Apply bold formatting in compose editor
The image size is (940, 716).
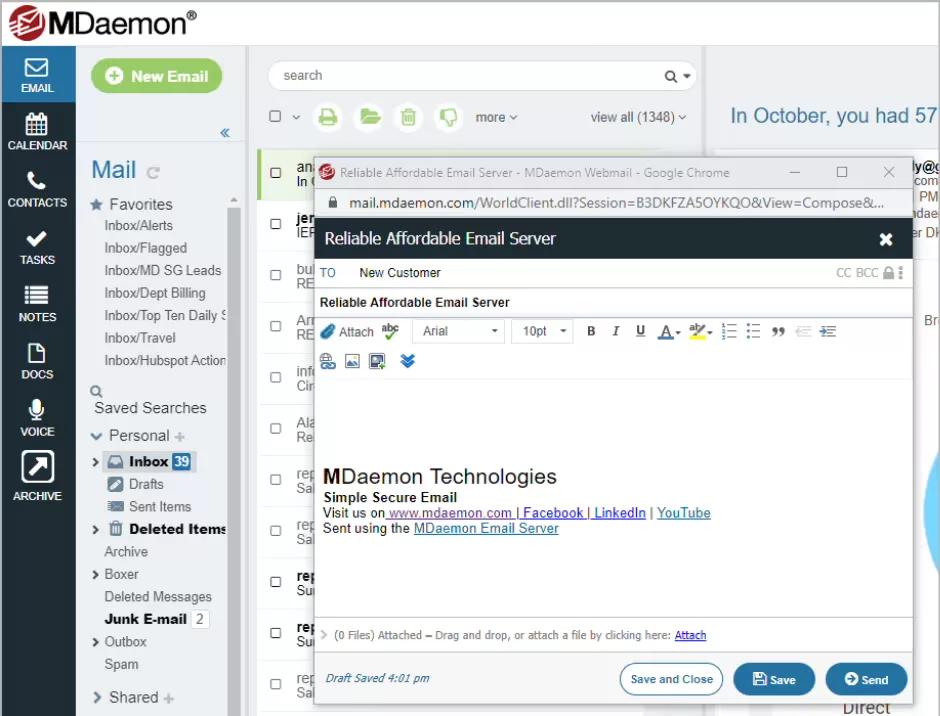(591, 331)
